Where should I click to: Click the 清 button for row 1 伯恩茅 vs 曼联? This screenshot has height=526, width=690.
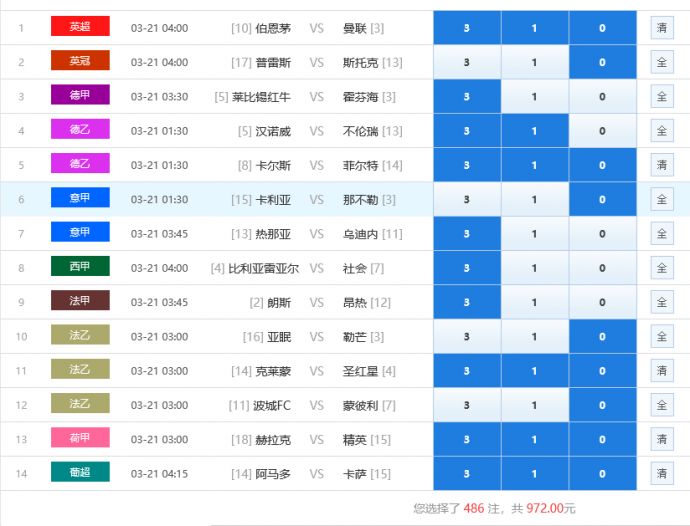661,28
